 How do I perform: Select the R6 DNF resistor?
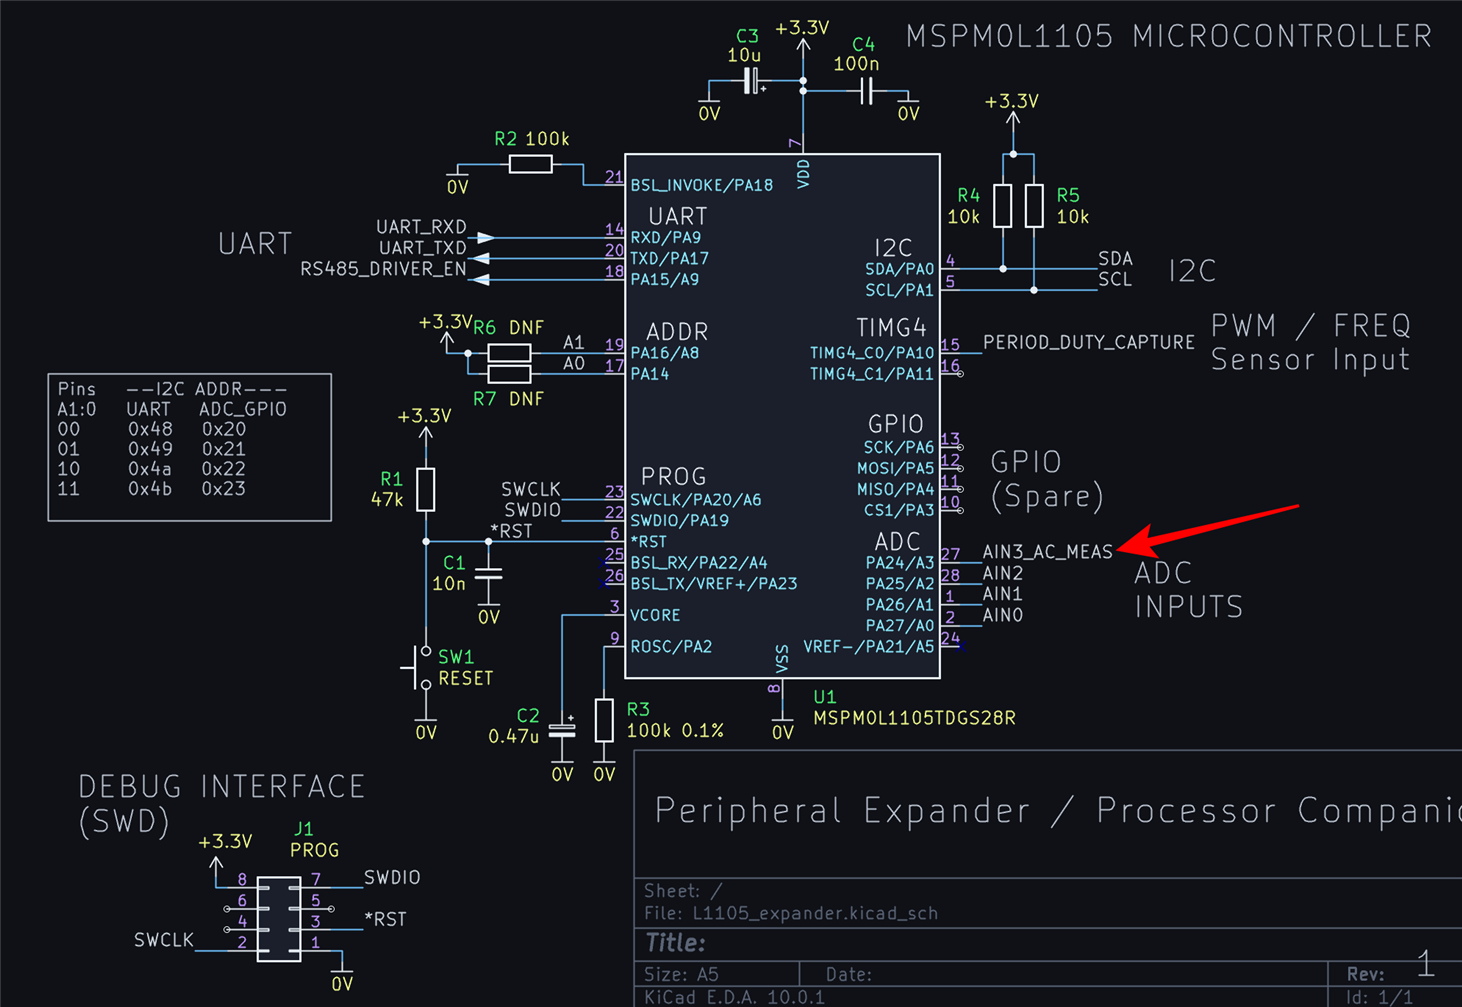click(509, 352)
